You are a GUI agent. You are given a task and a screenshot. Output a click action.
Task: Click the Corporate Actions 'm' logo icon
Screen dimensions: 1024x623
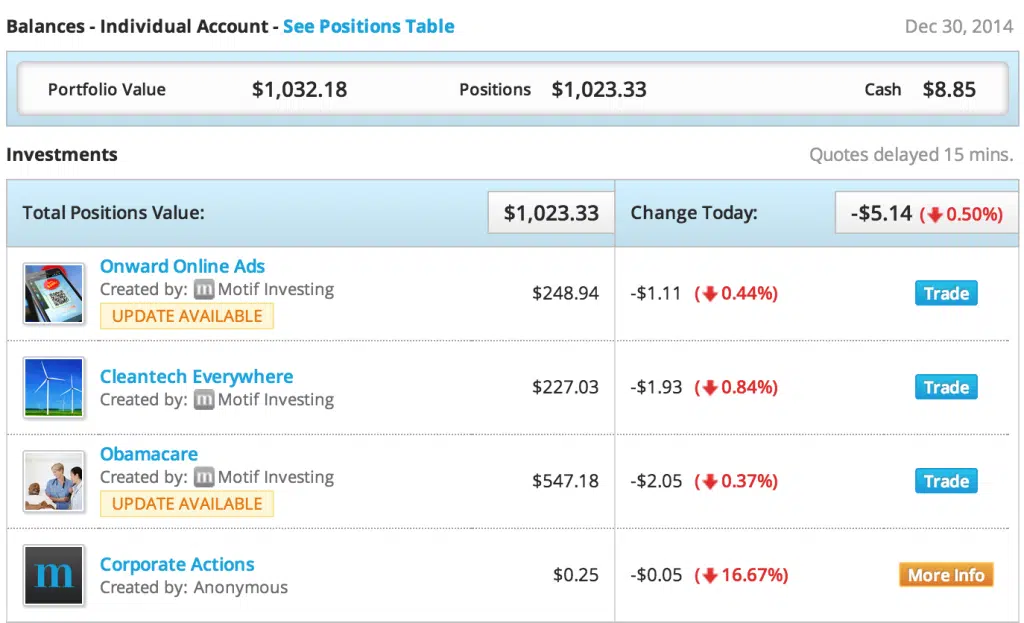point(54,575)
